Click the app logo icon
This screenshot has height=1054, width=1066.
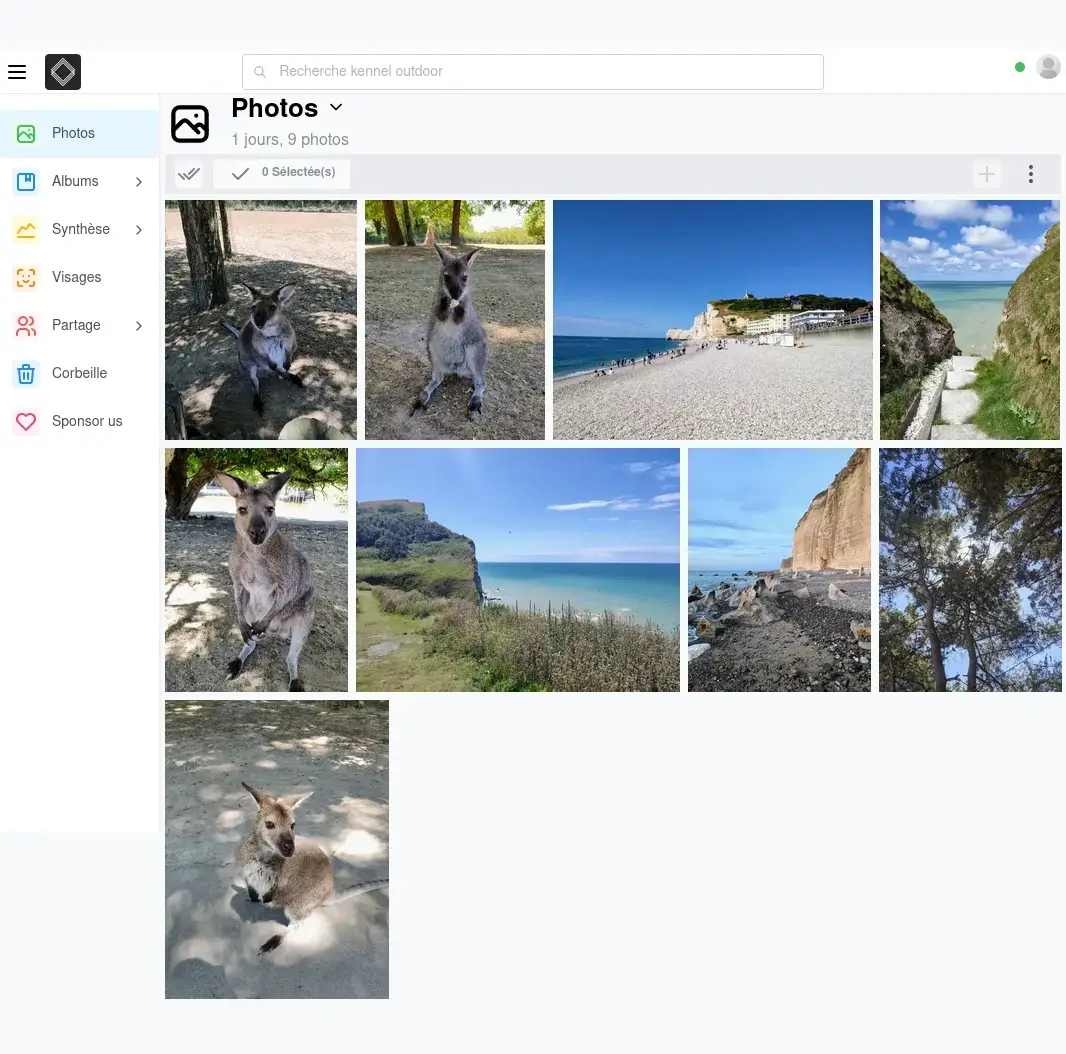[x=63, y=72]
